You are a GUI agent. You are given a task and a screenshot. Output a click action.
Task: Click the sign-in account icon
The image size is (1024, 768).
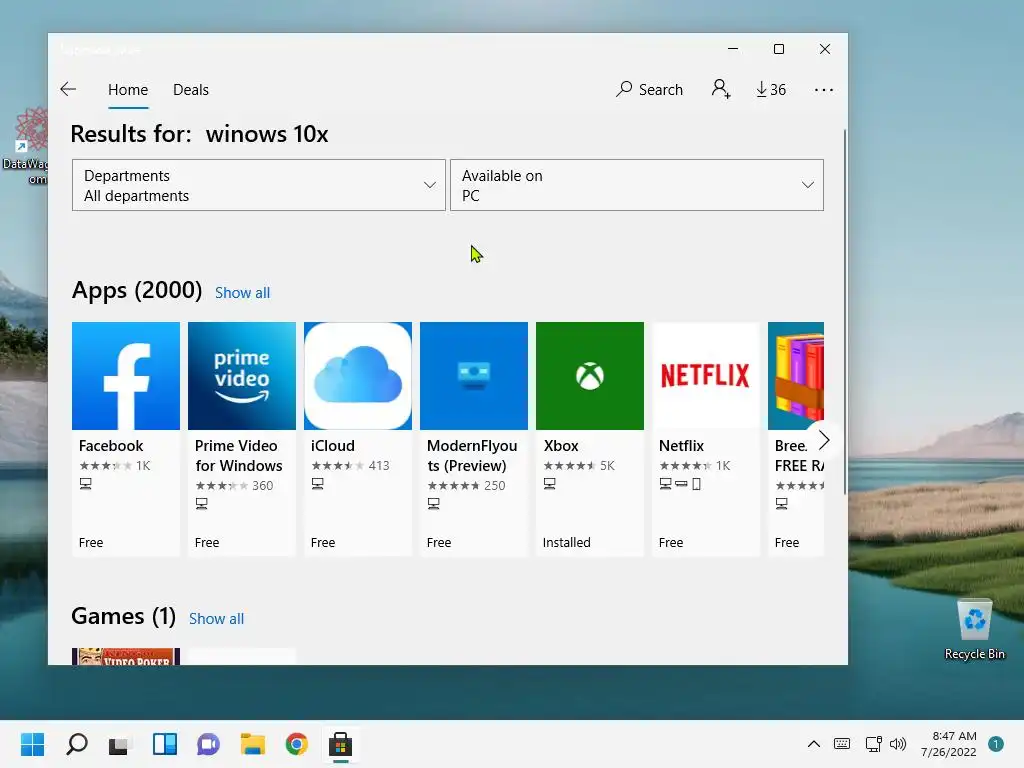click(x=721, y=89)
